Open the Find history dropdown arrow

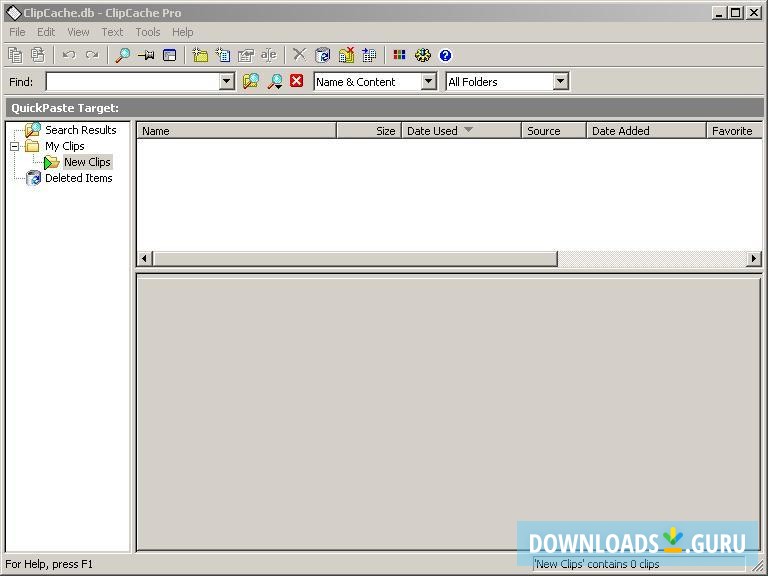[x=226, y=81]
